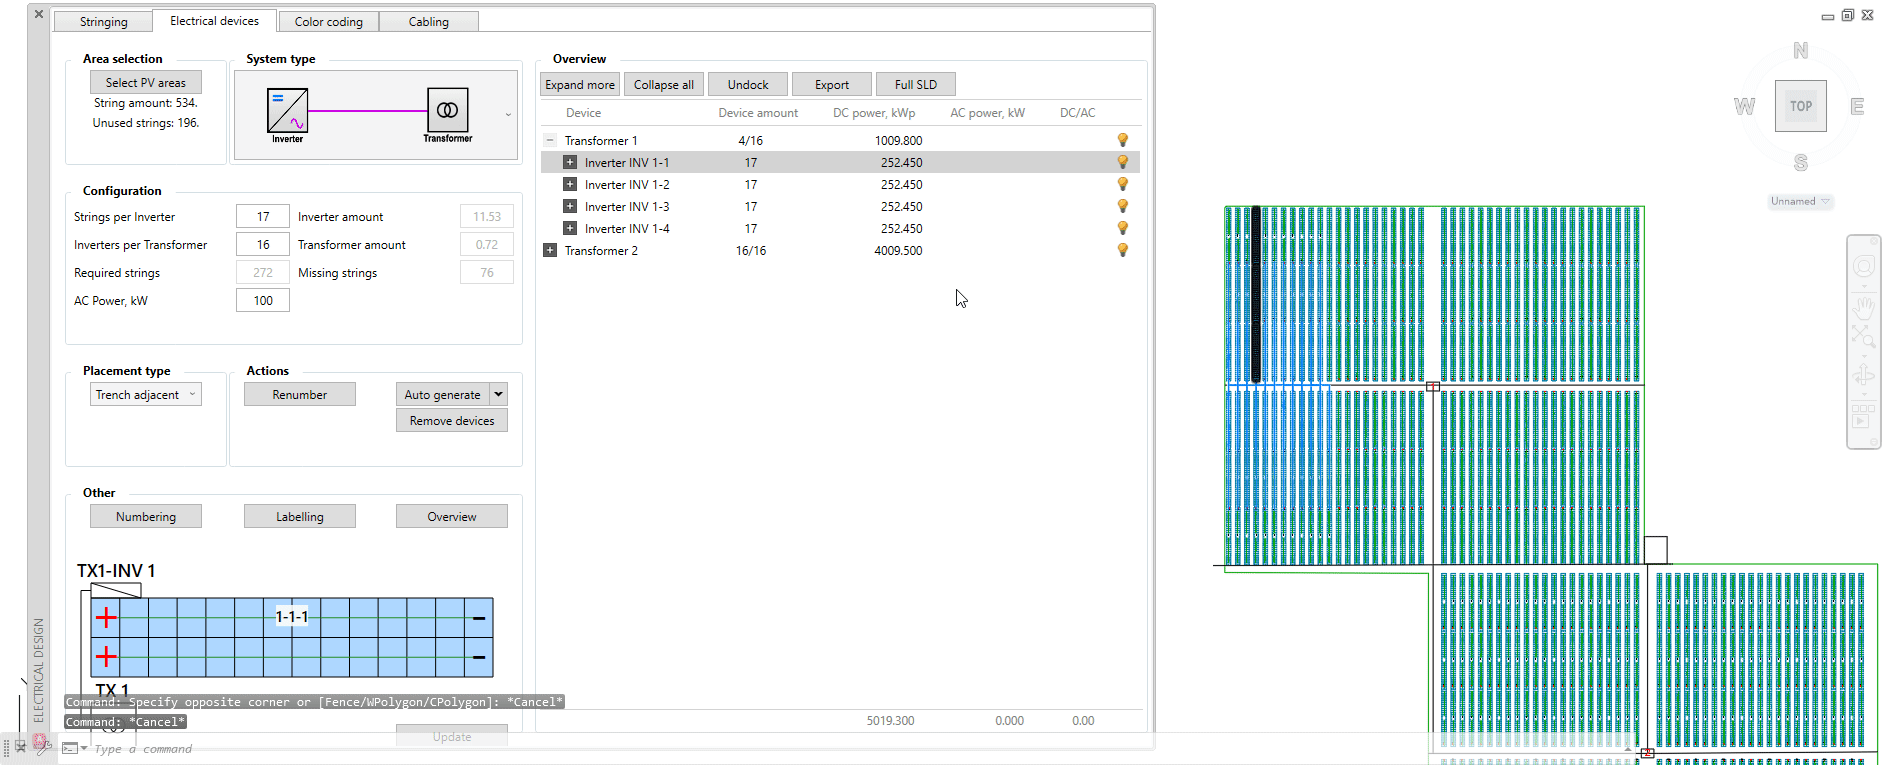Open the Trench adjacent placement dropdown

tap(146, 395)
